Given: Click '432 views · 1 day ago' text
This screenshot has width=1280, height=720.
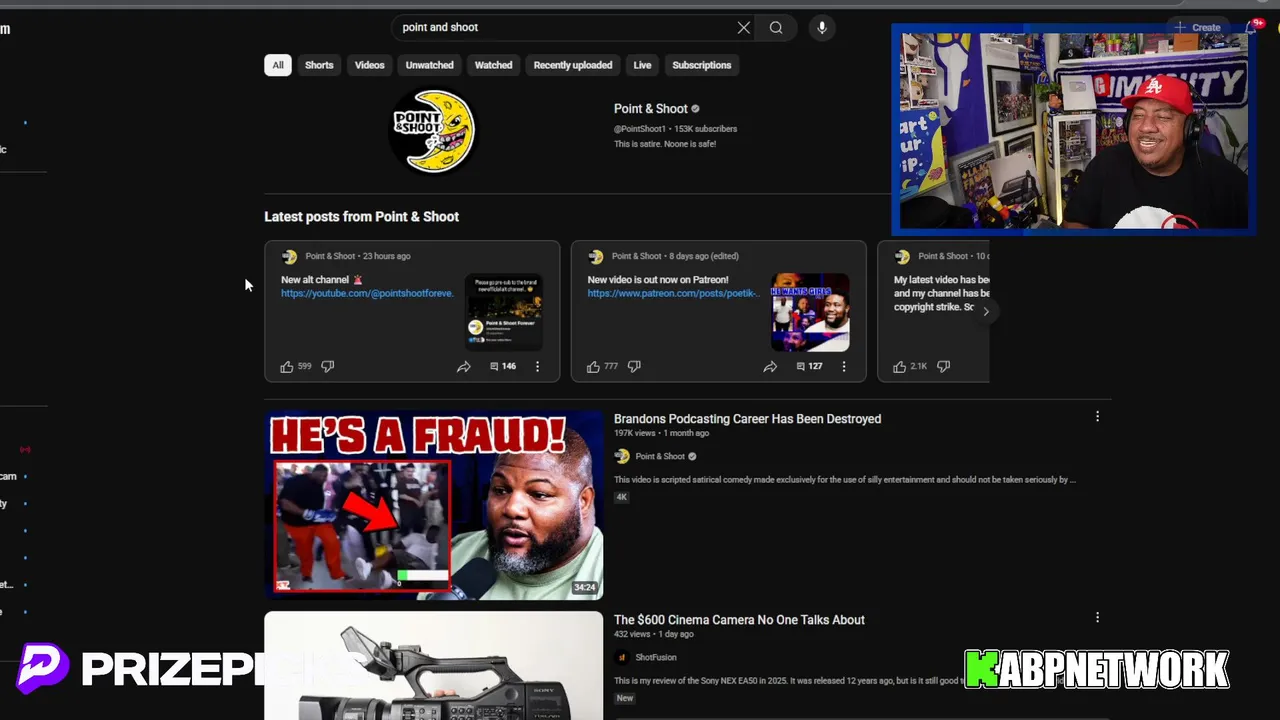Looking at the screenshot, I should (654, 635).
